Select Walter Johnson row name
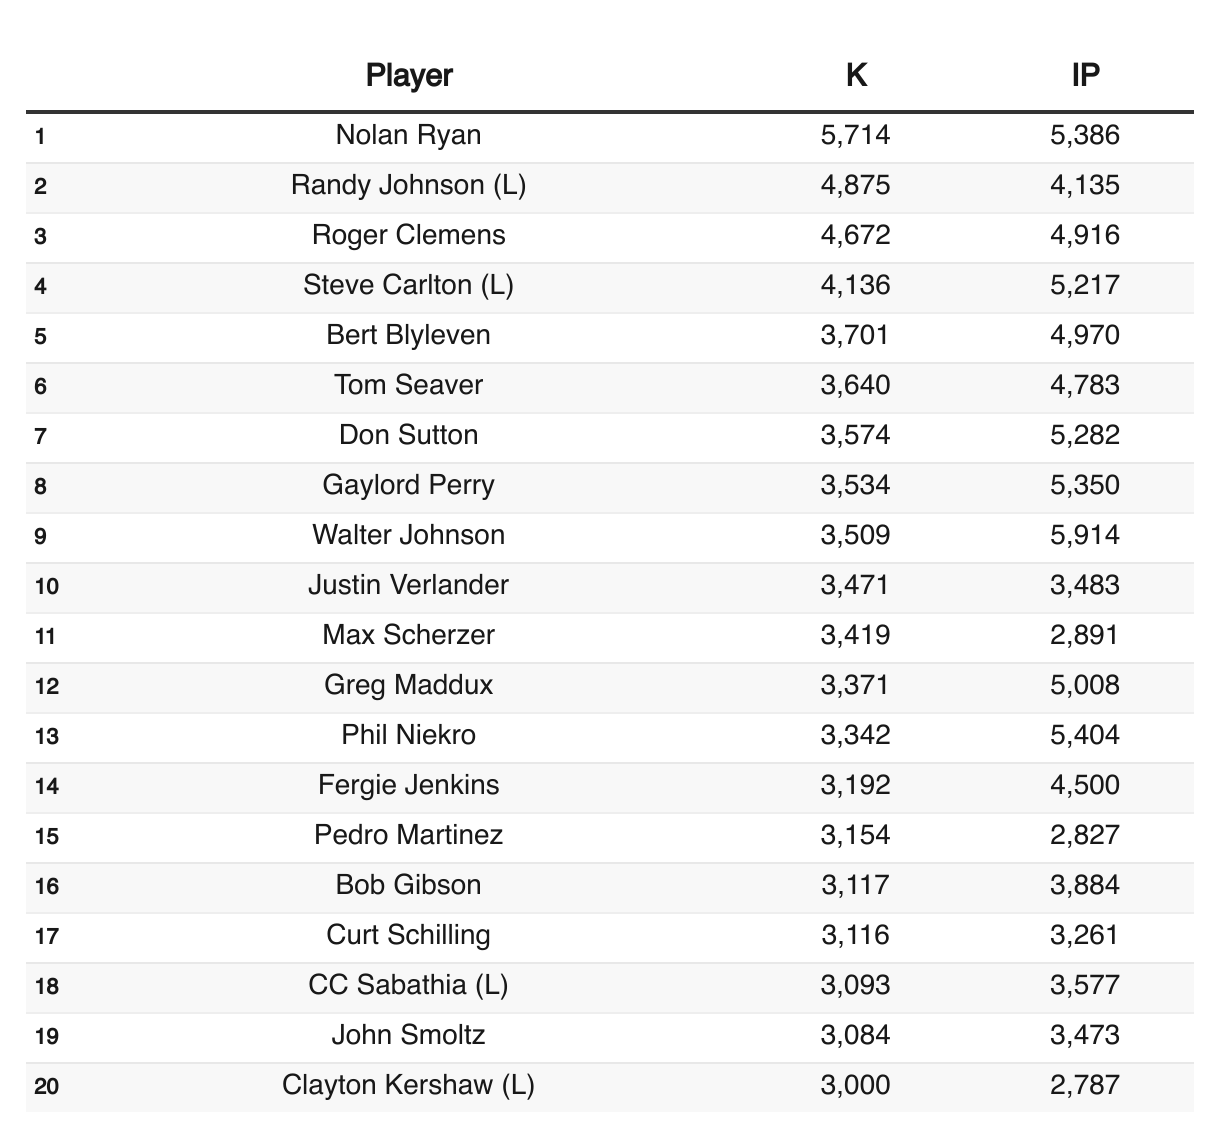The width and height of the screenshot is (1220, 1138). [409, 535]
